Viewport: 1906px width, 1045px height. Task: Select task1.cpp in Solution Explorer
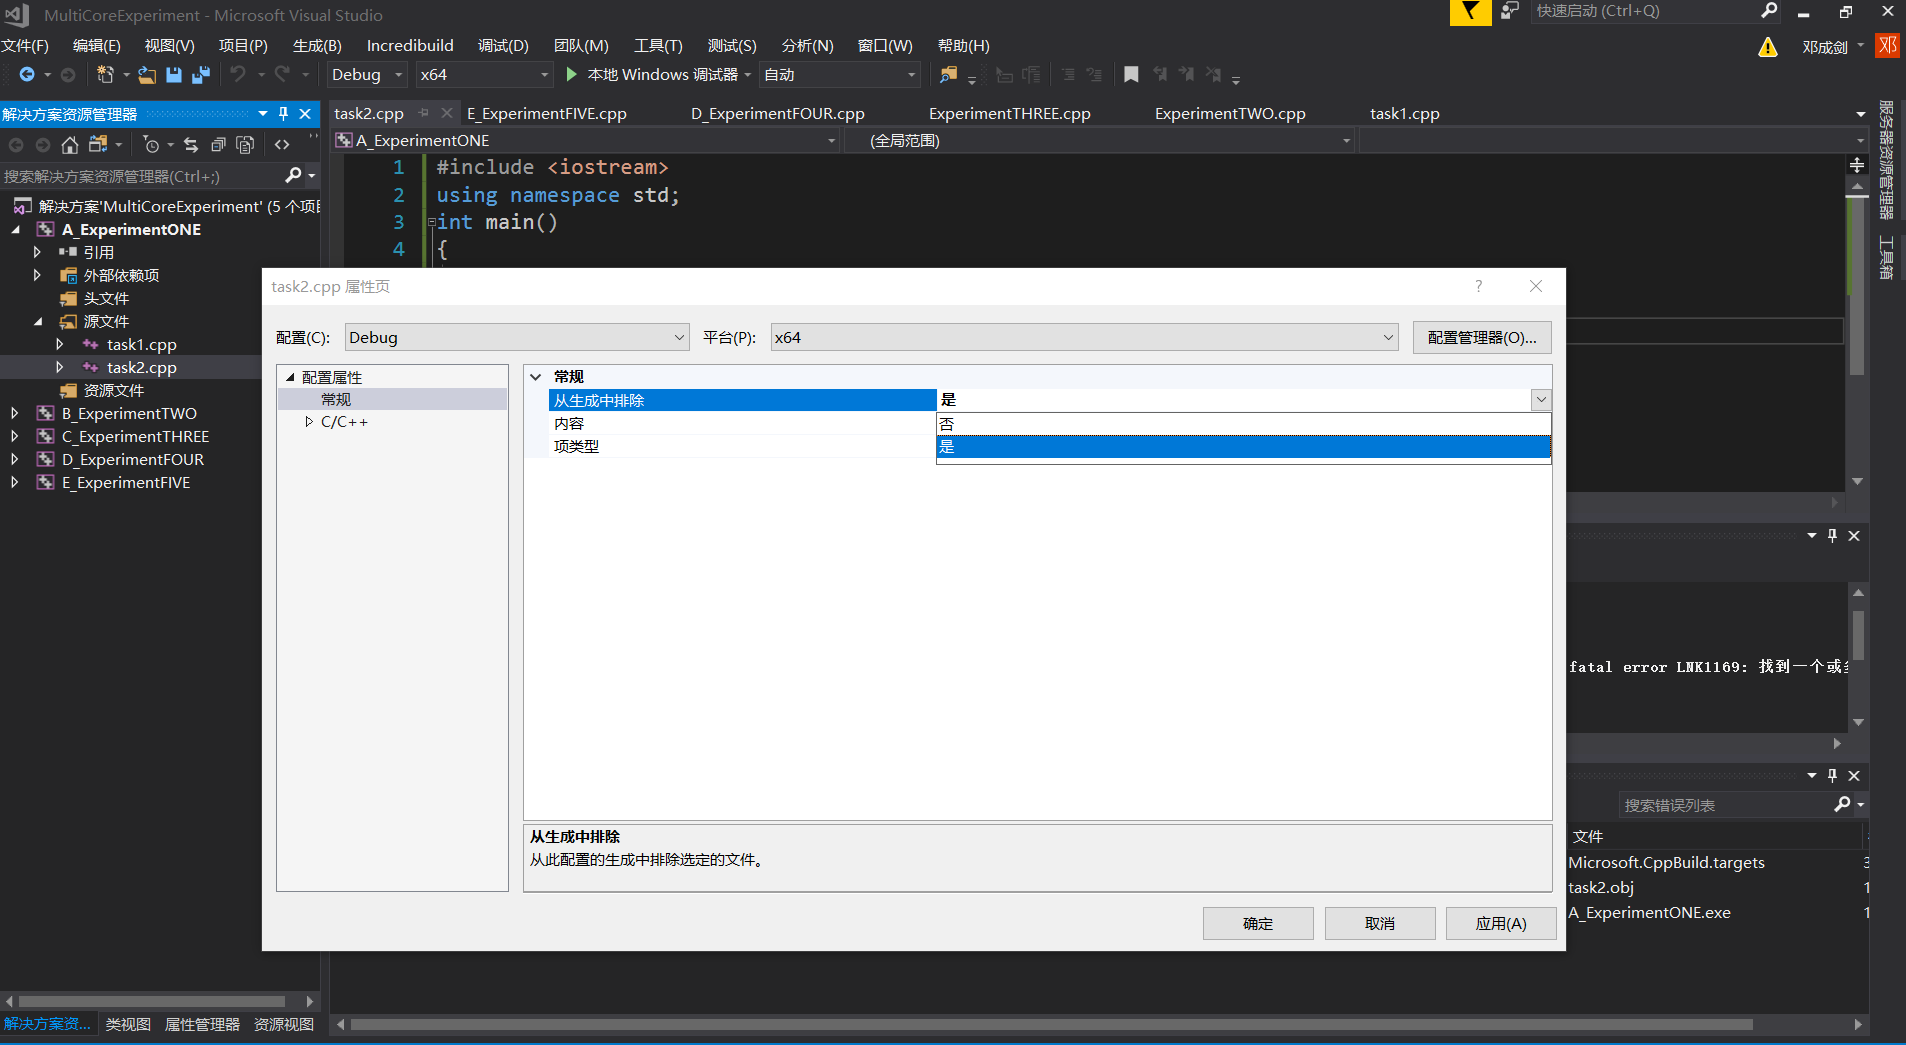tap(142, 345)
